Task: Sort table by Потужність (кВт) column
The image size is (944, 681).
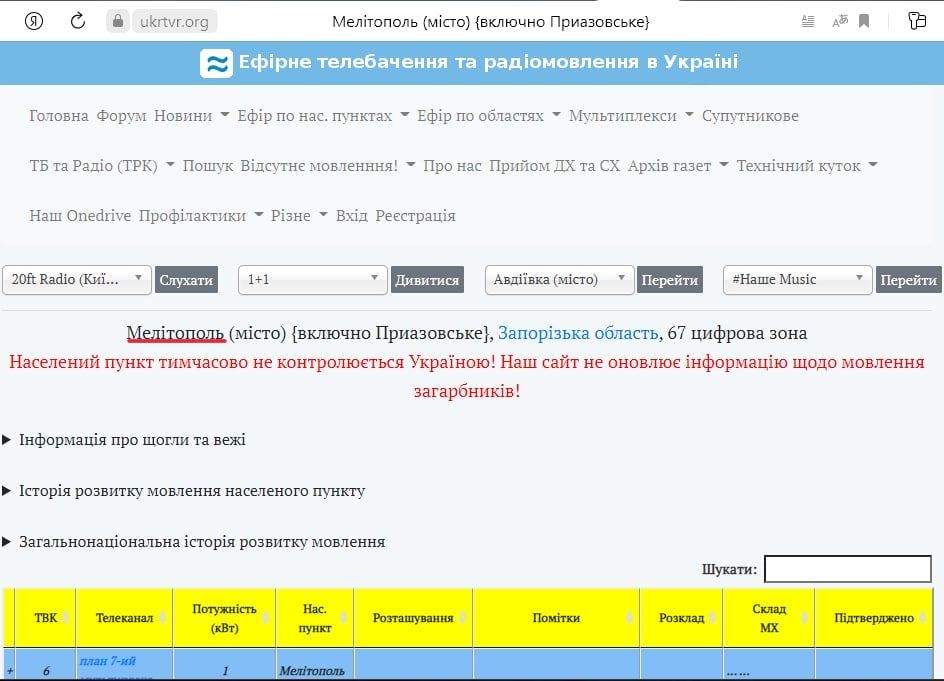Action: coord(225,618)
